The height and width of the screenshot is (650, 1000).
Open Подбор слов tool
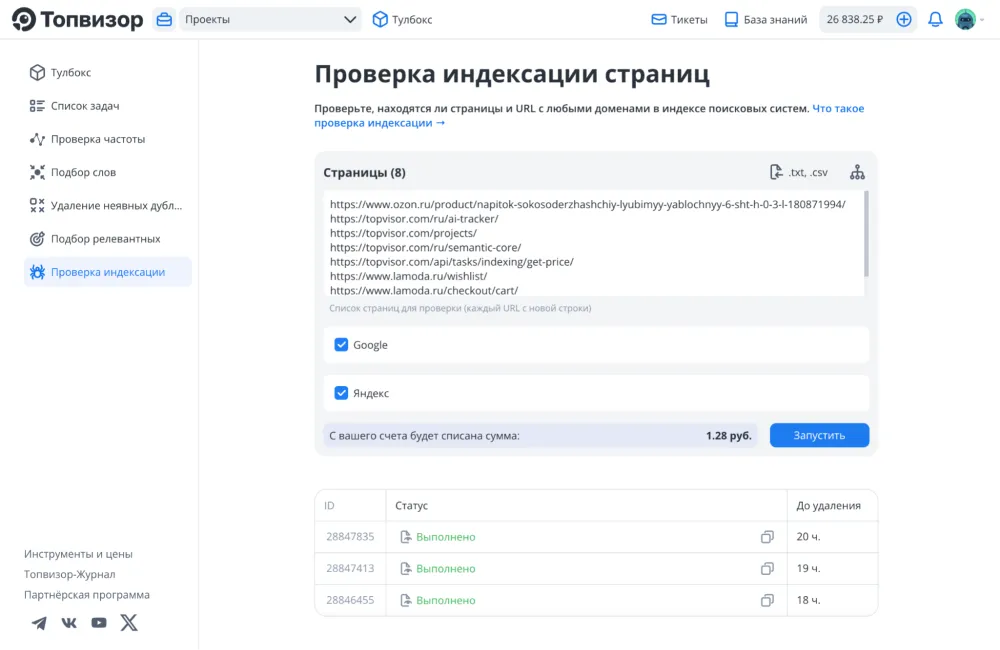[108, 172]
